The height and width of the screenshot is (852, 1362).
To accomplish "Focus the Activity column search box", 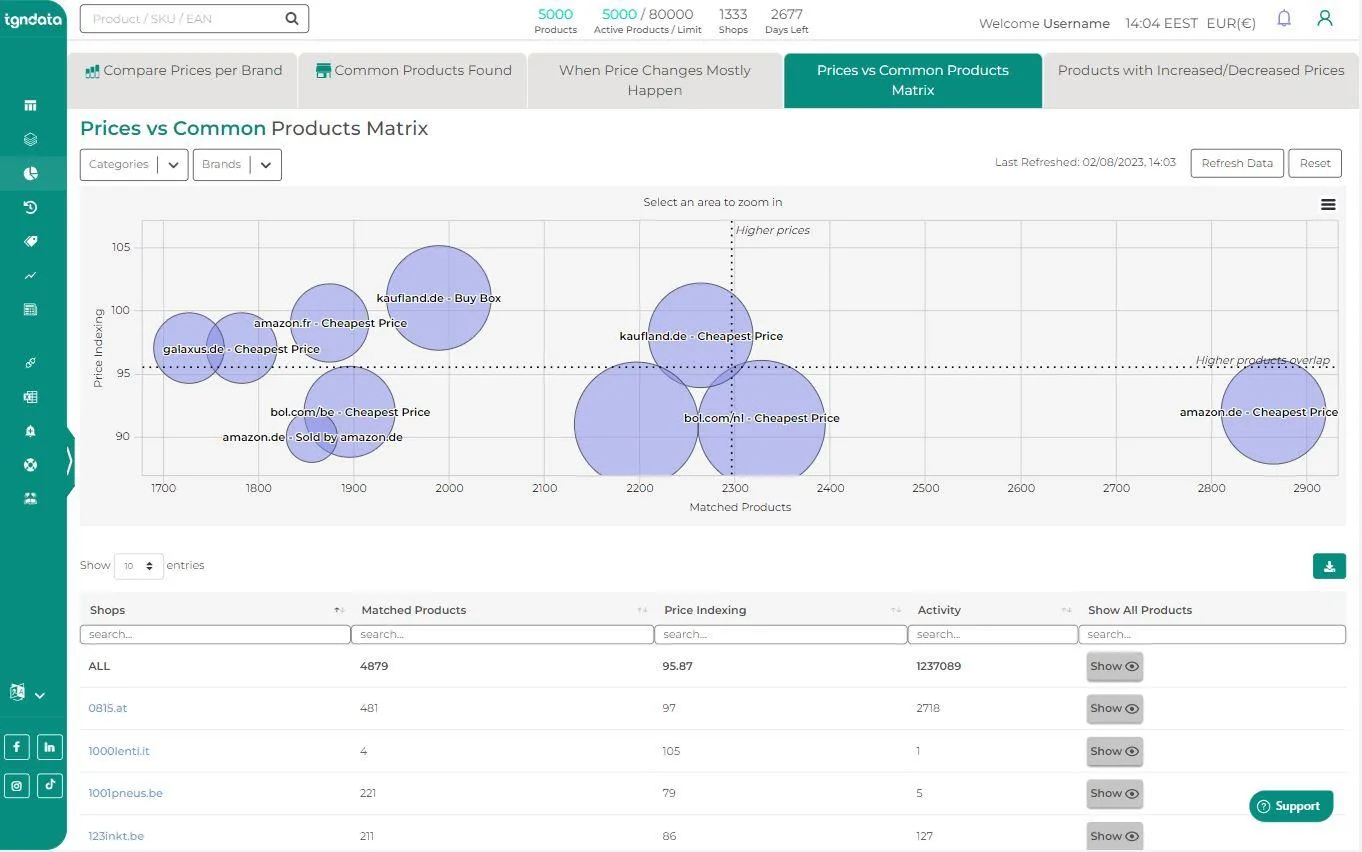I will click(x=993, y=634).
